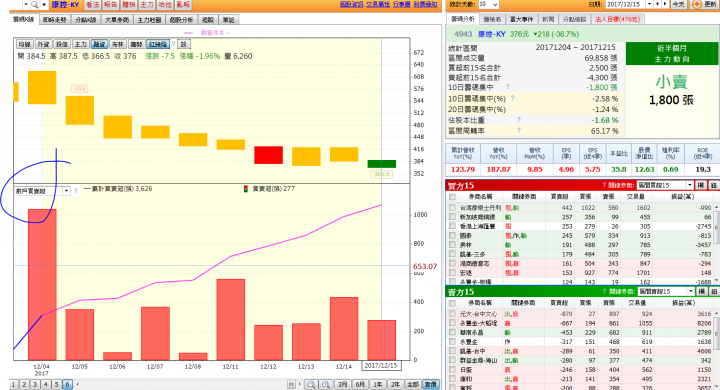Click the 看法 button in top toolbar
This screenshot has width=720, height=390.
92,5
